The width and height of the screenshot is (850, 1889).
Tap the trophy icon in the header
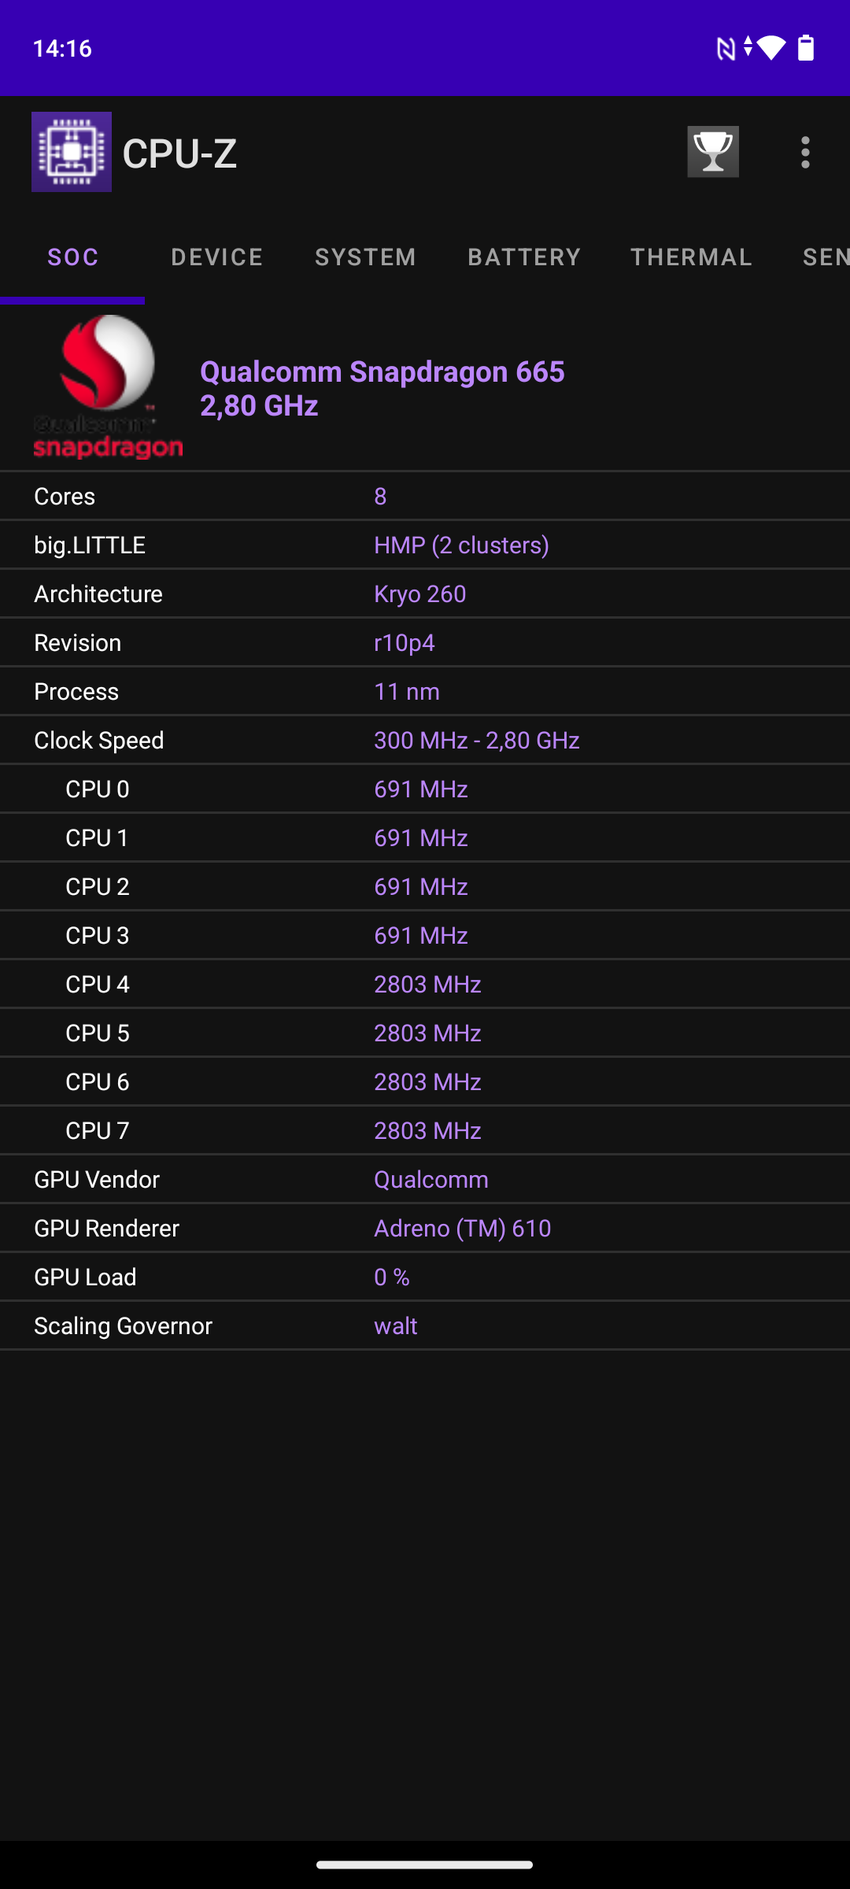712,152
